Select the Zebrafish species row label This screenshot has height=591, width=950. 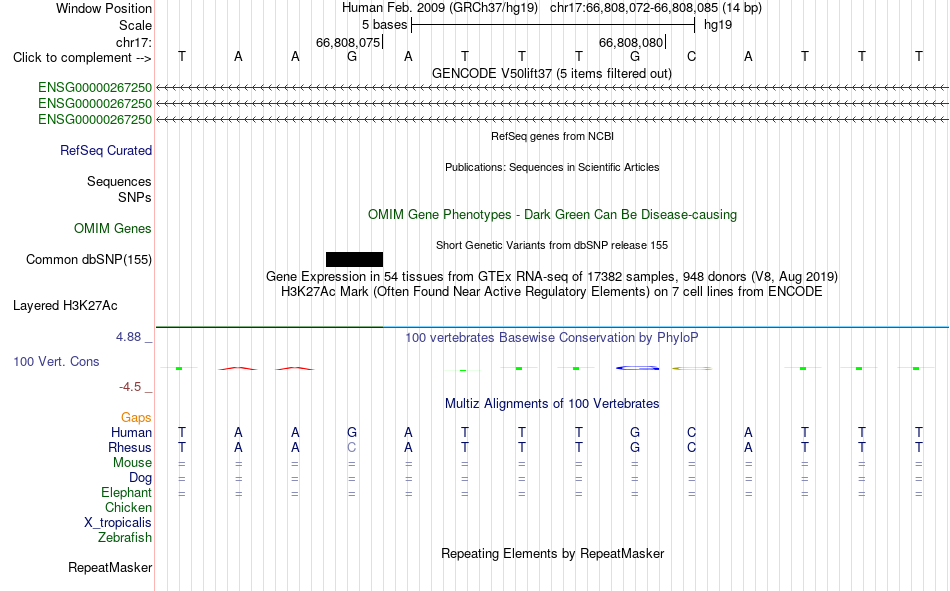coord(125,537)
